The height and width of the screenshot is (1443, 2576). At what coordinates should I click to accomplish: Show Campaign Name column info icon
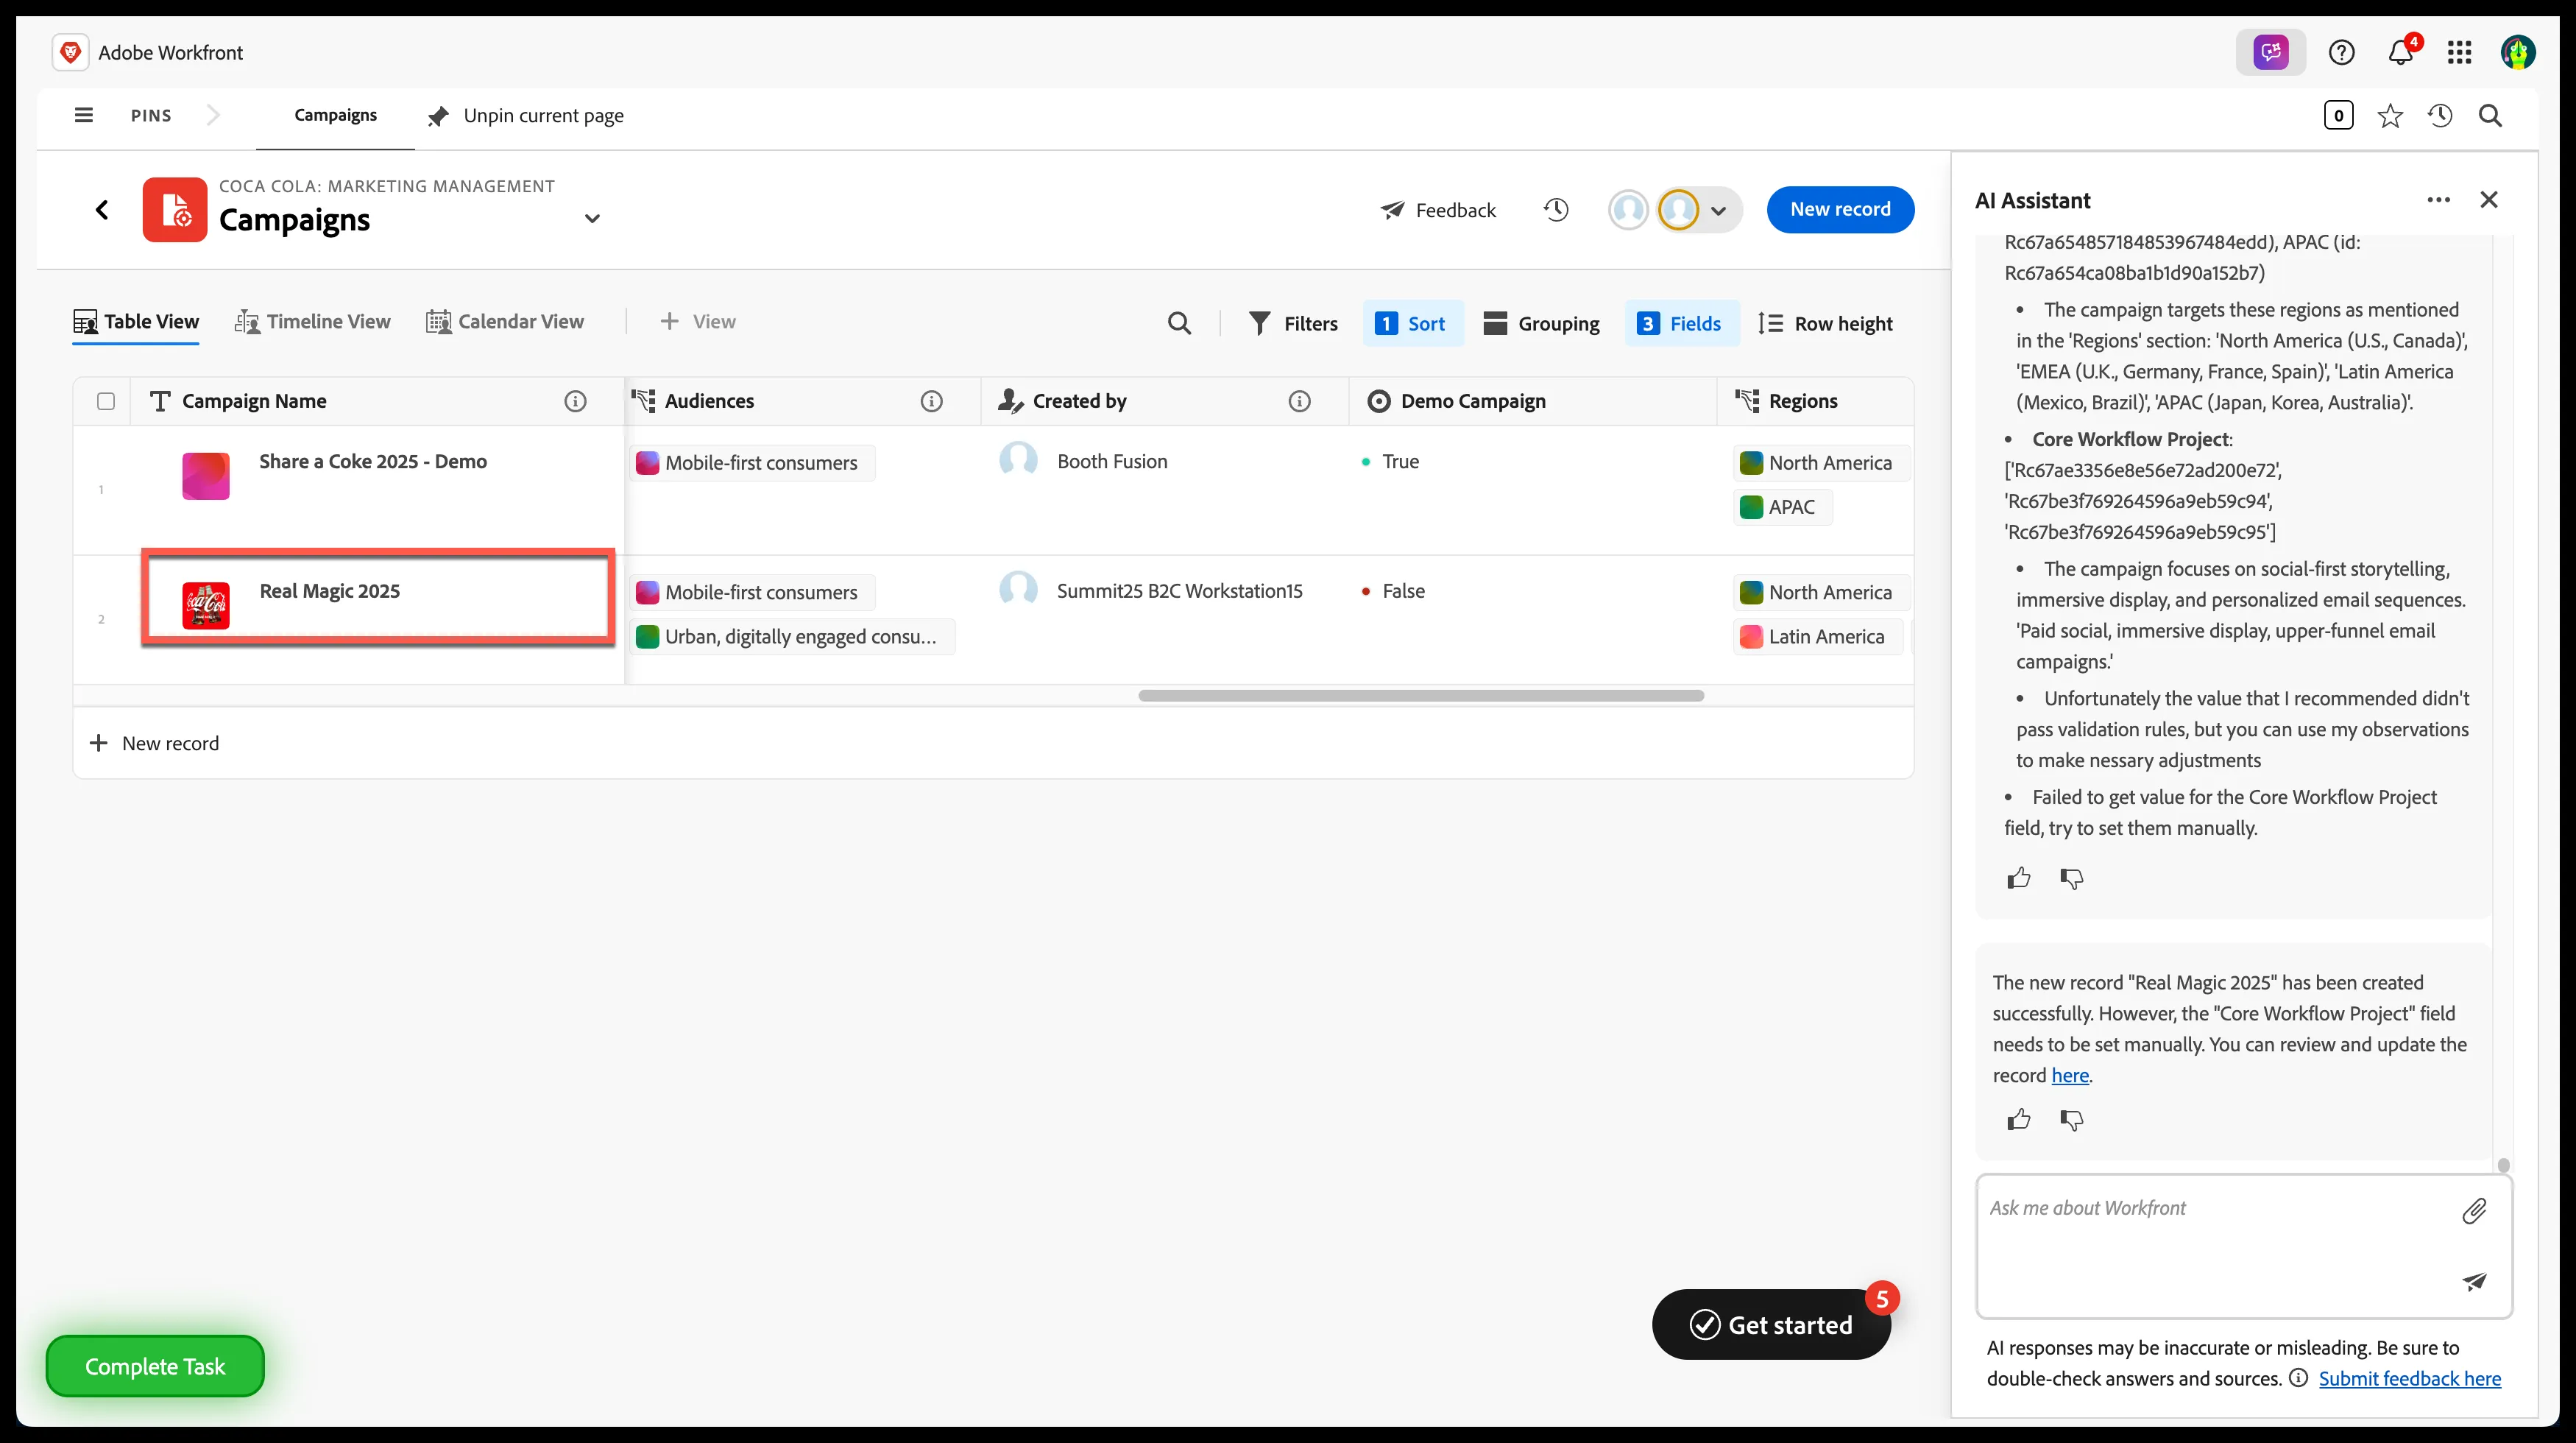[575, 401]
